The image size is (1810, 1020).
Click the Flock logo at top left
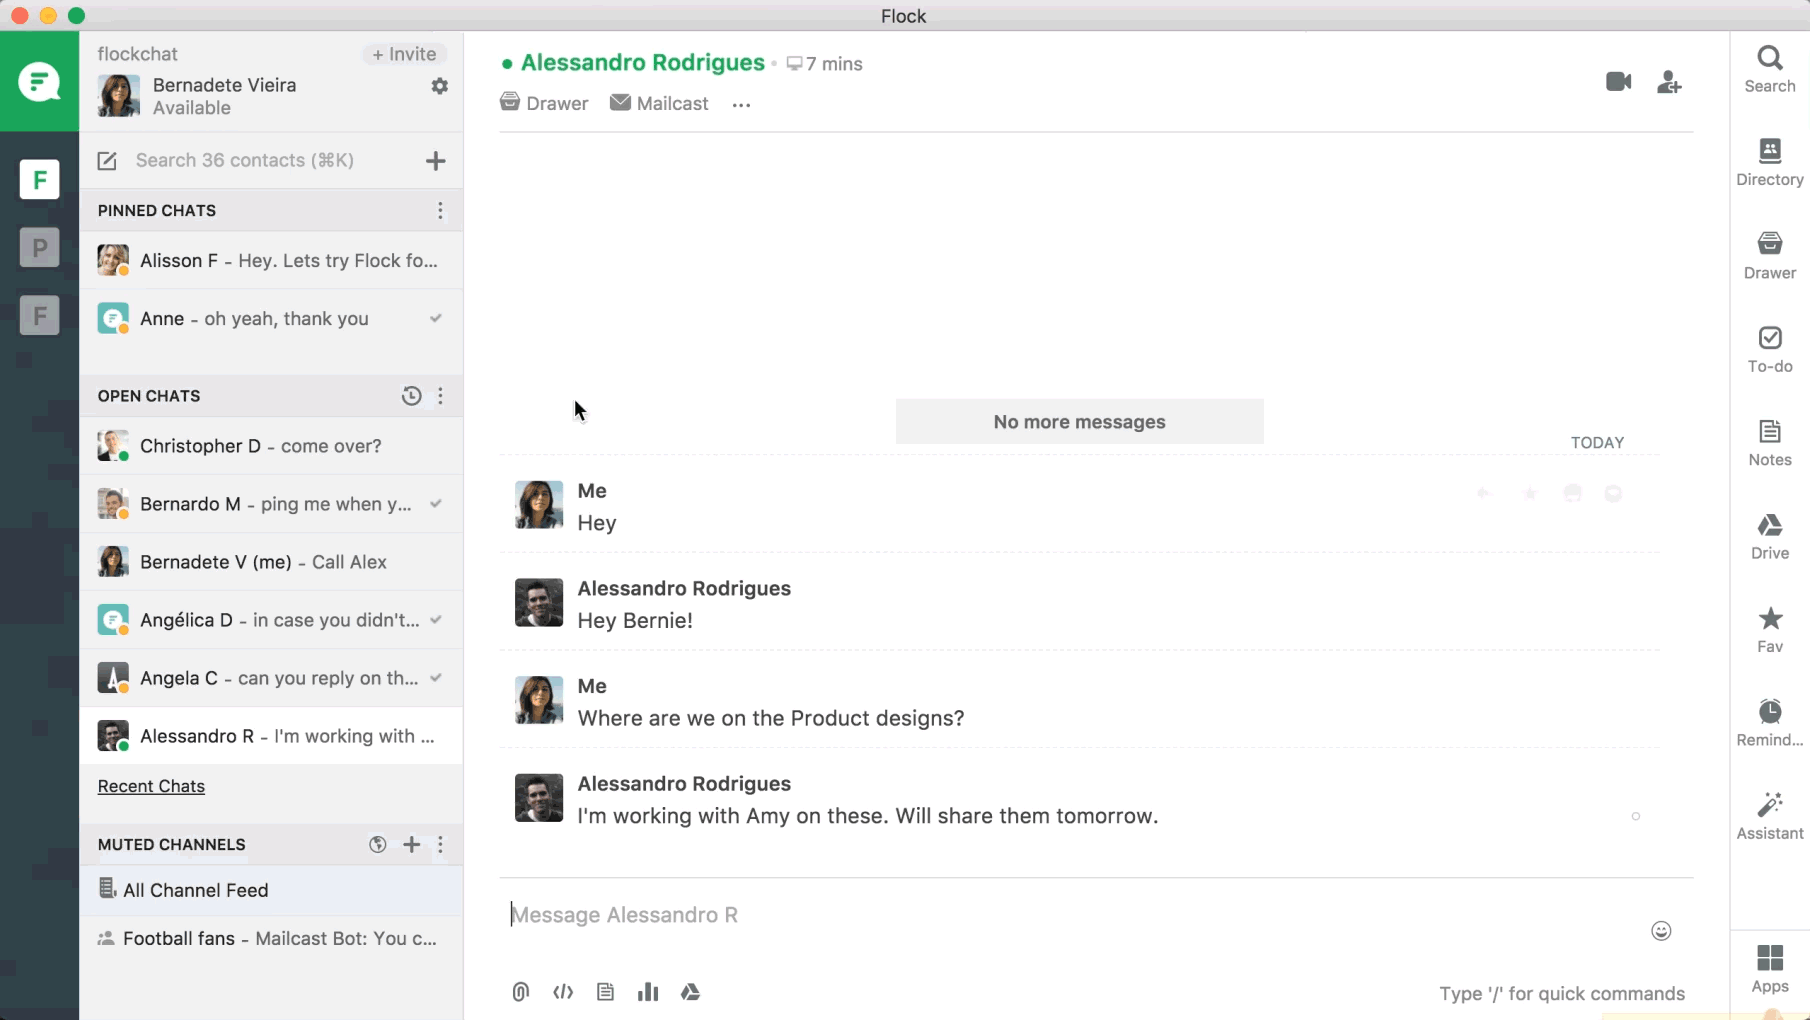click(x=39, y=81)
